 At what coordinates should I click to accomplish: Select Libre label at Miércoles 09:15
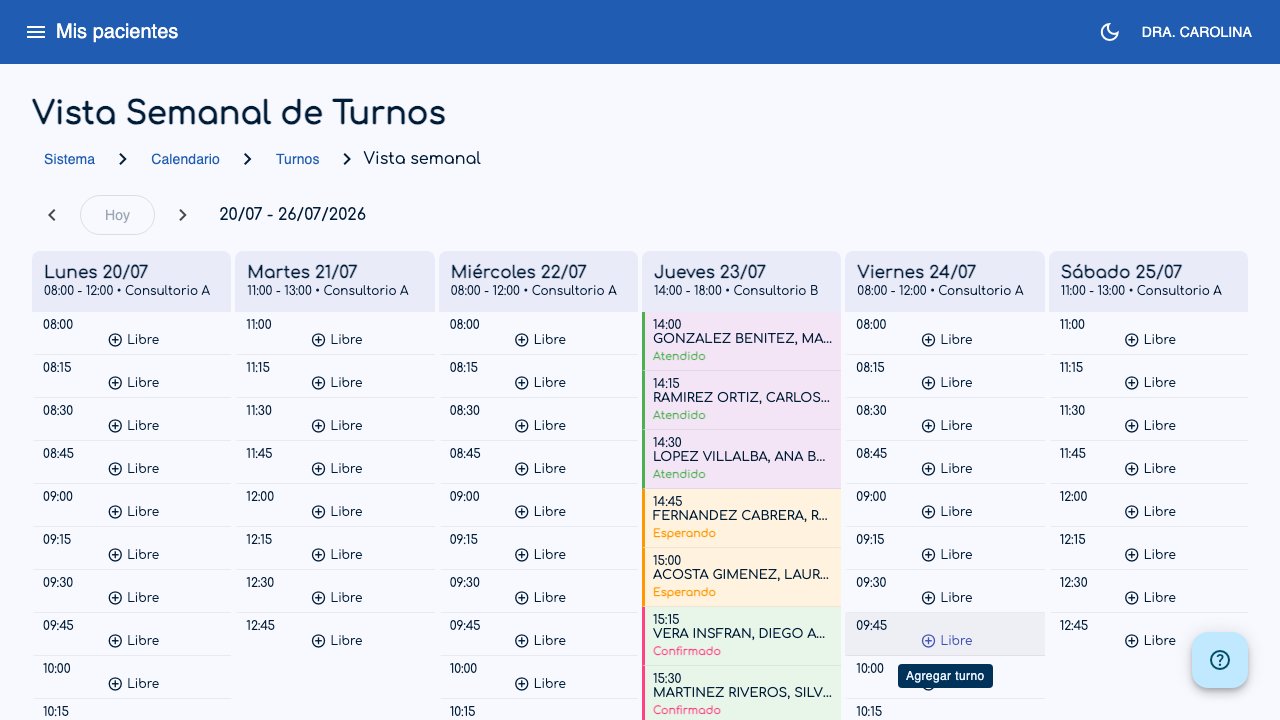pos(549,554)
